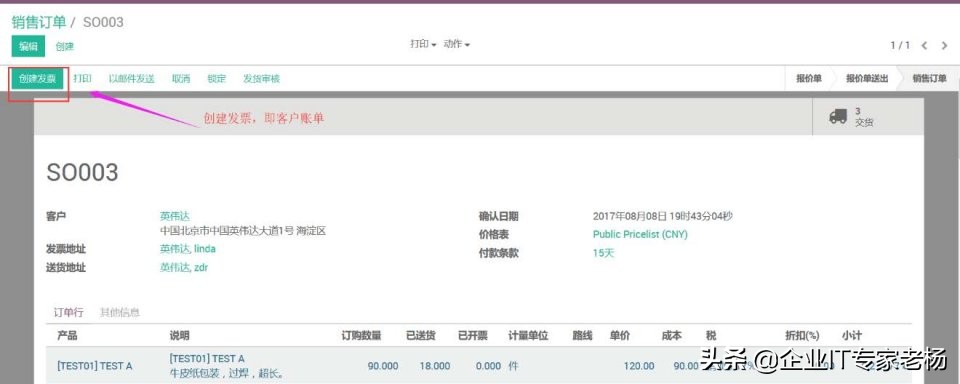Screen dimensions: 960x384
Task: Click the 已送货 column header
Action: coord(421,336)
